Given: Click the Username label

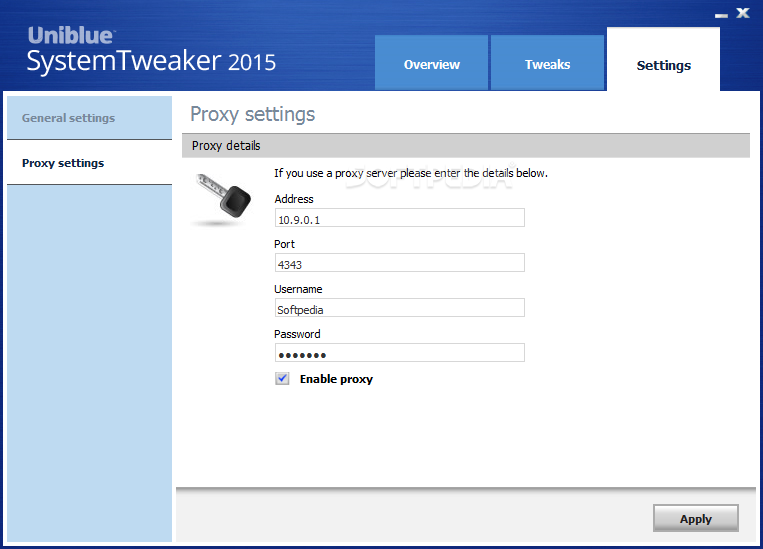Looking at the screenshot, I should (298, 289).
